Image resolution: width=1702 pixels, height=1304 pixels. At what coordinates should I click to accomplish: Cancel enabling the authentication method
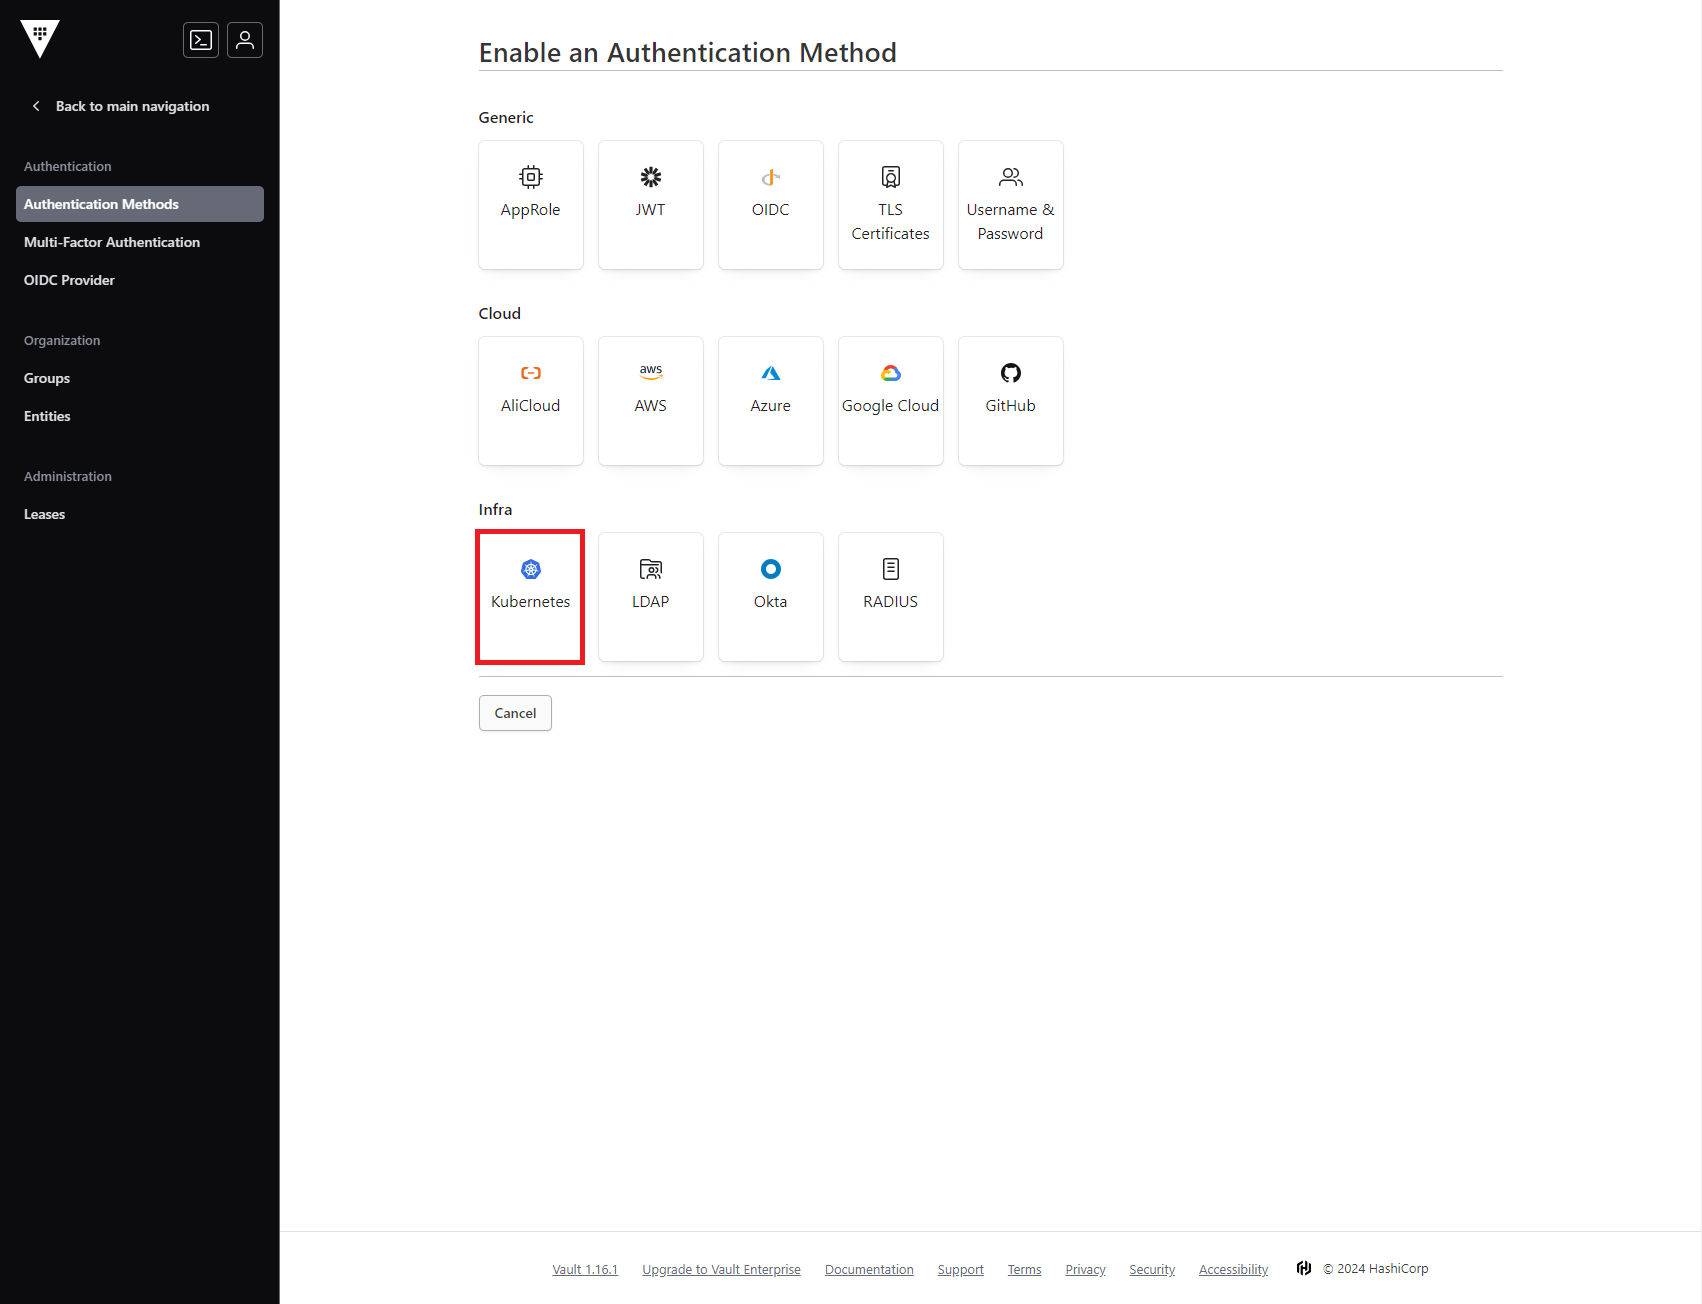[515, 713]
